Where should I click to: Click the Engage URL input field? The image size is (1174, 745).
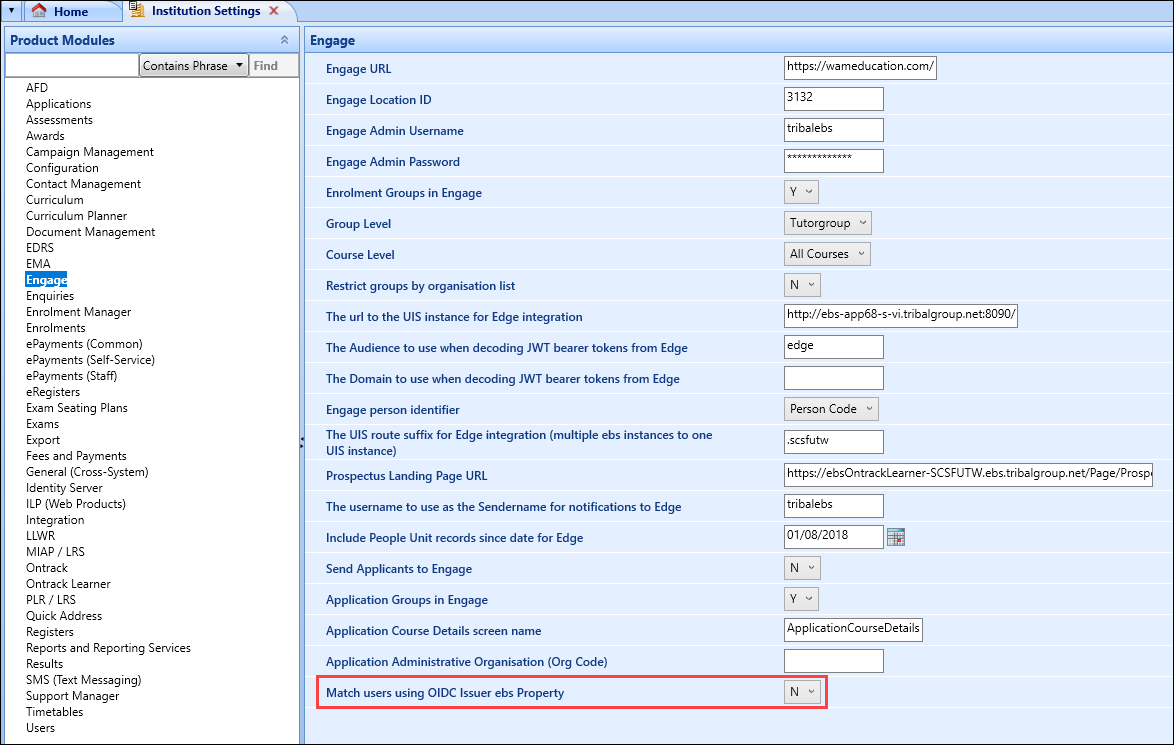click(x=860, y=67)
